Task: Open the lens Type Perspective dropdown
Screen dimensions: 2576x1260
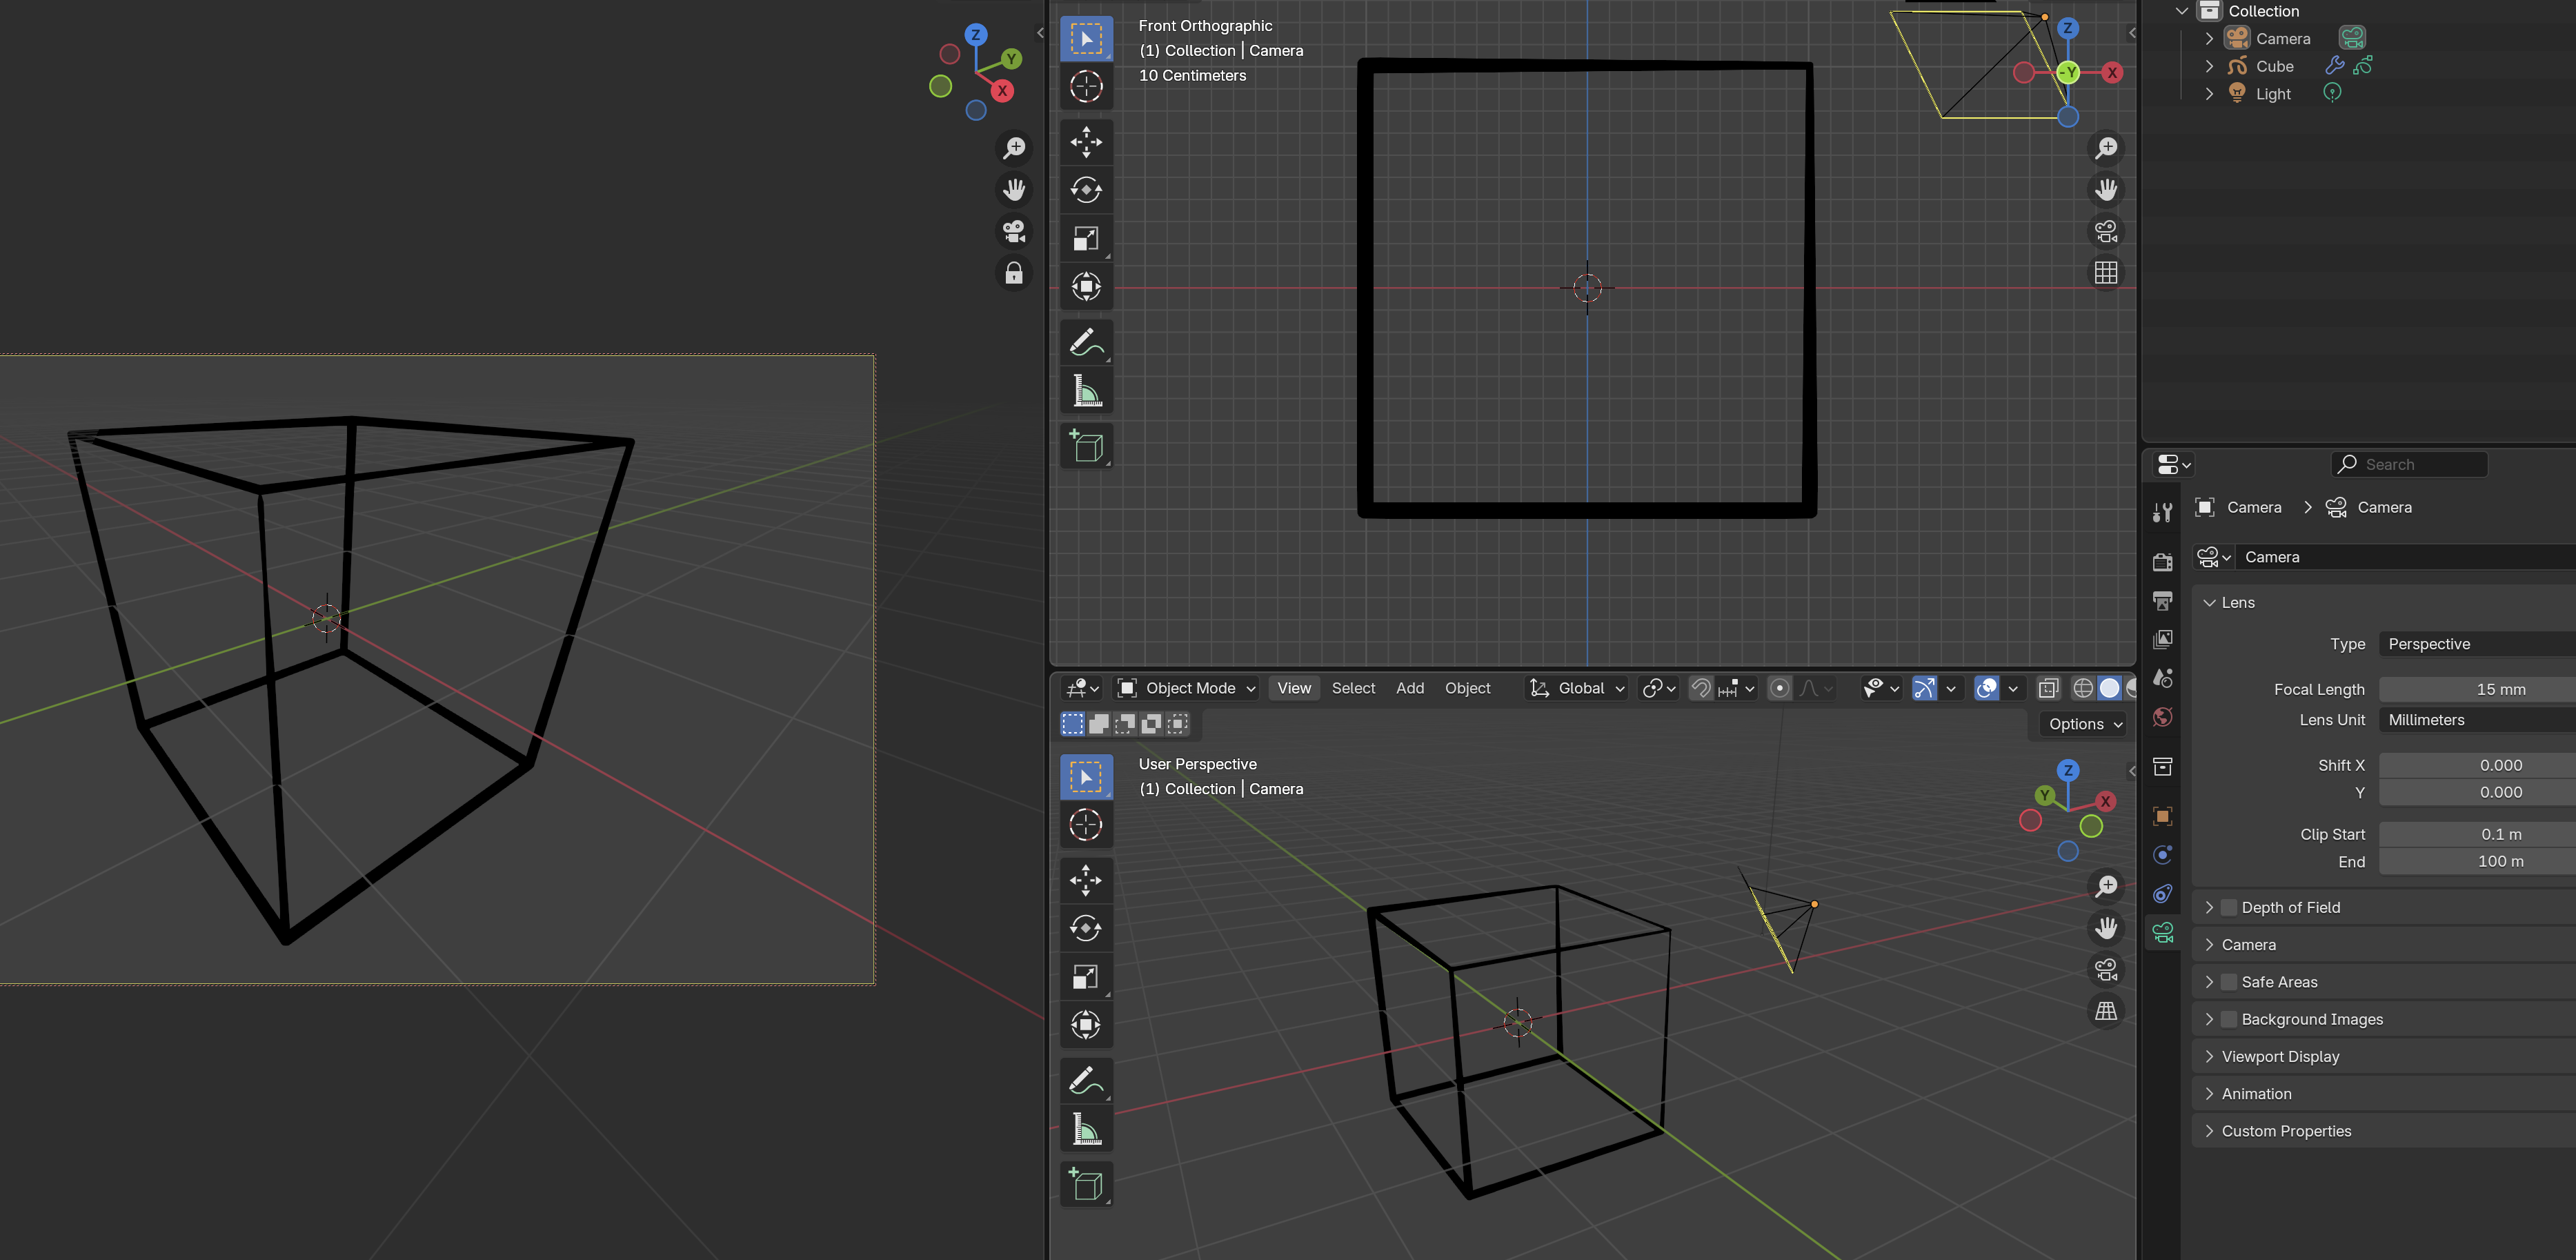Action: pyautogui.click(x=2477, y=645)
